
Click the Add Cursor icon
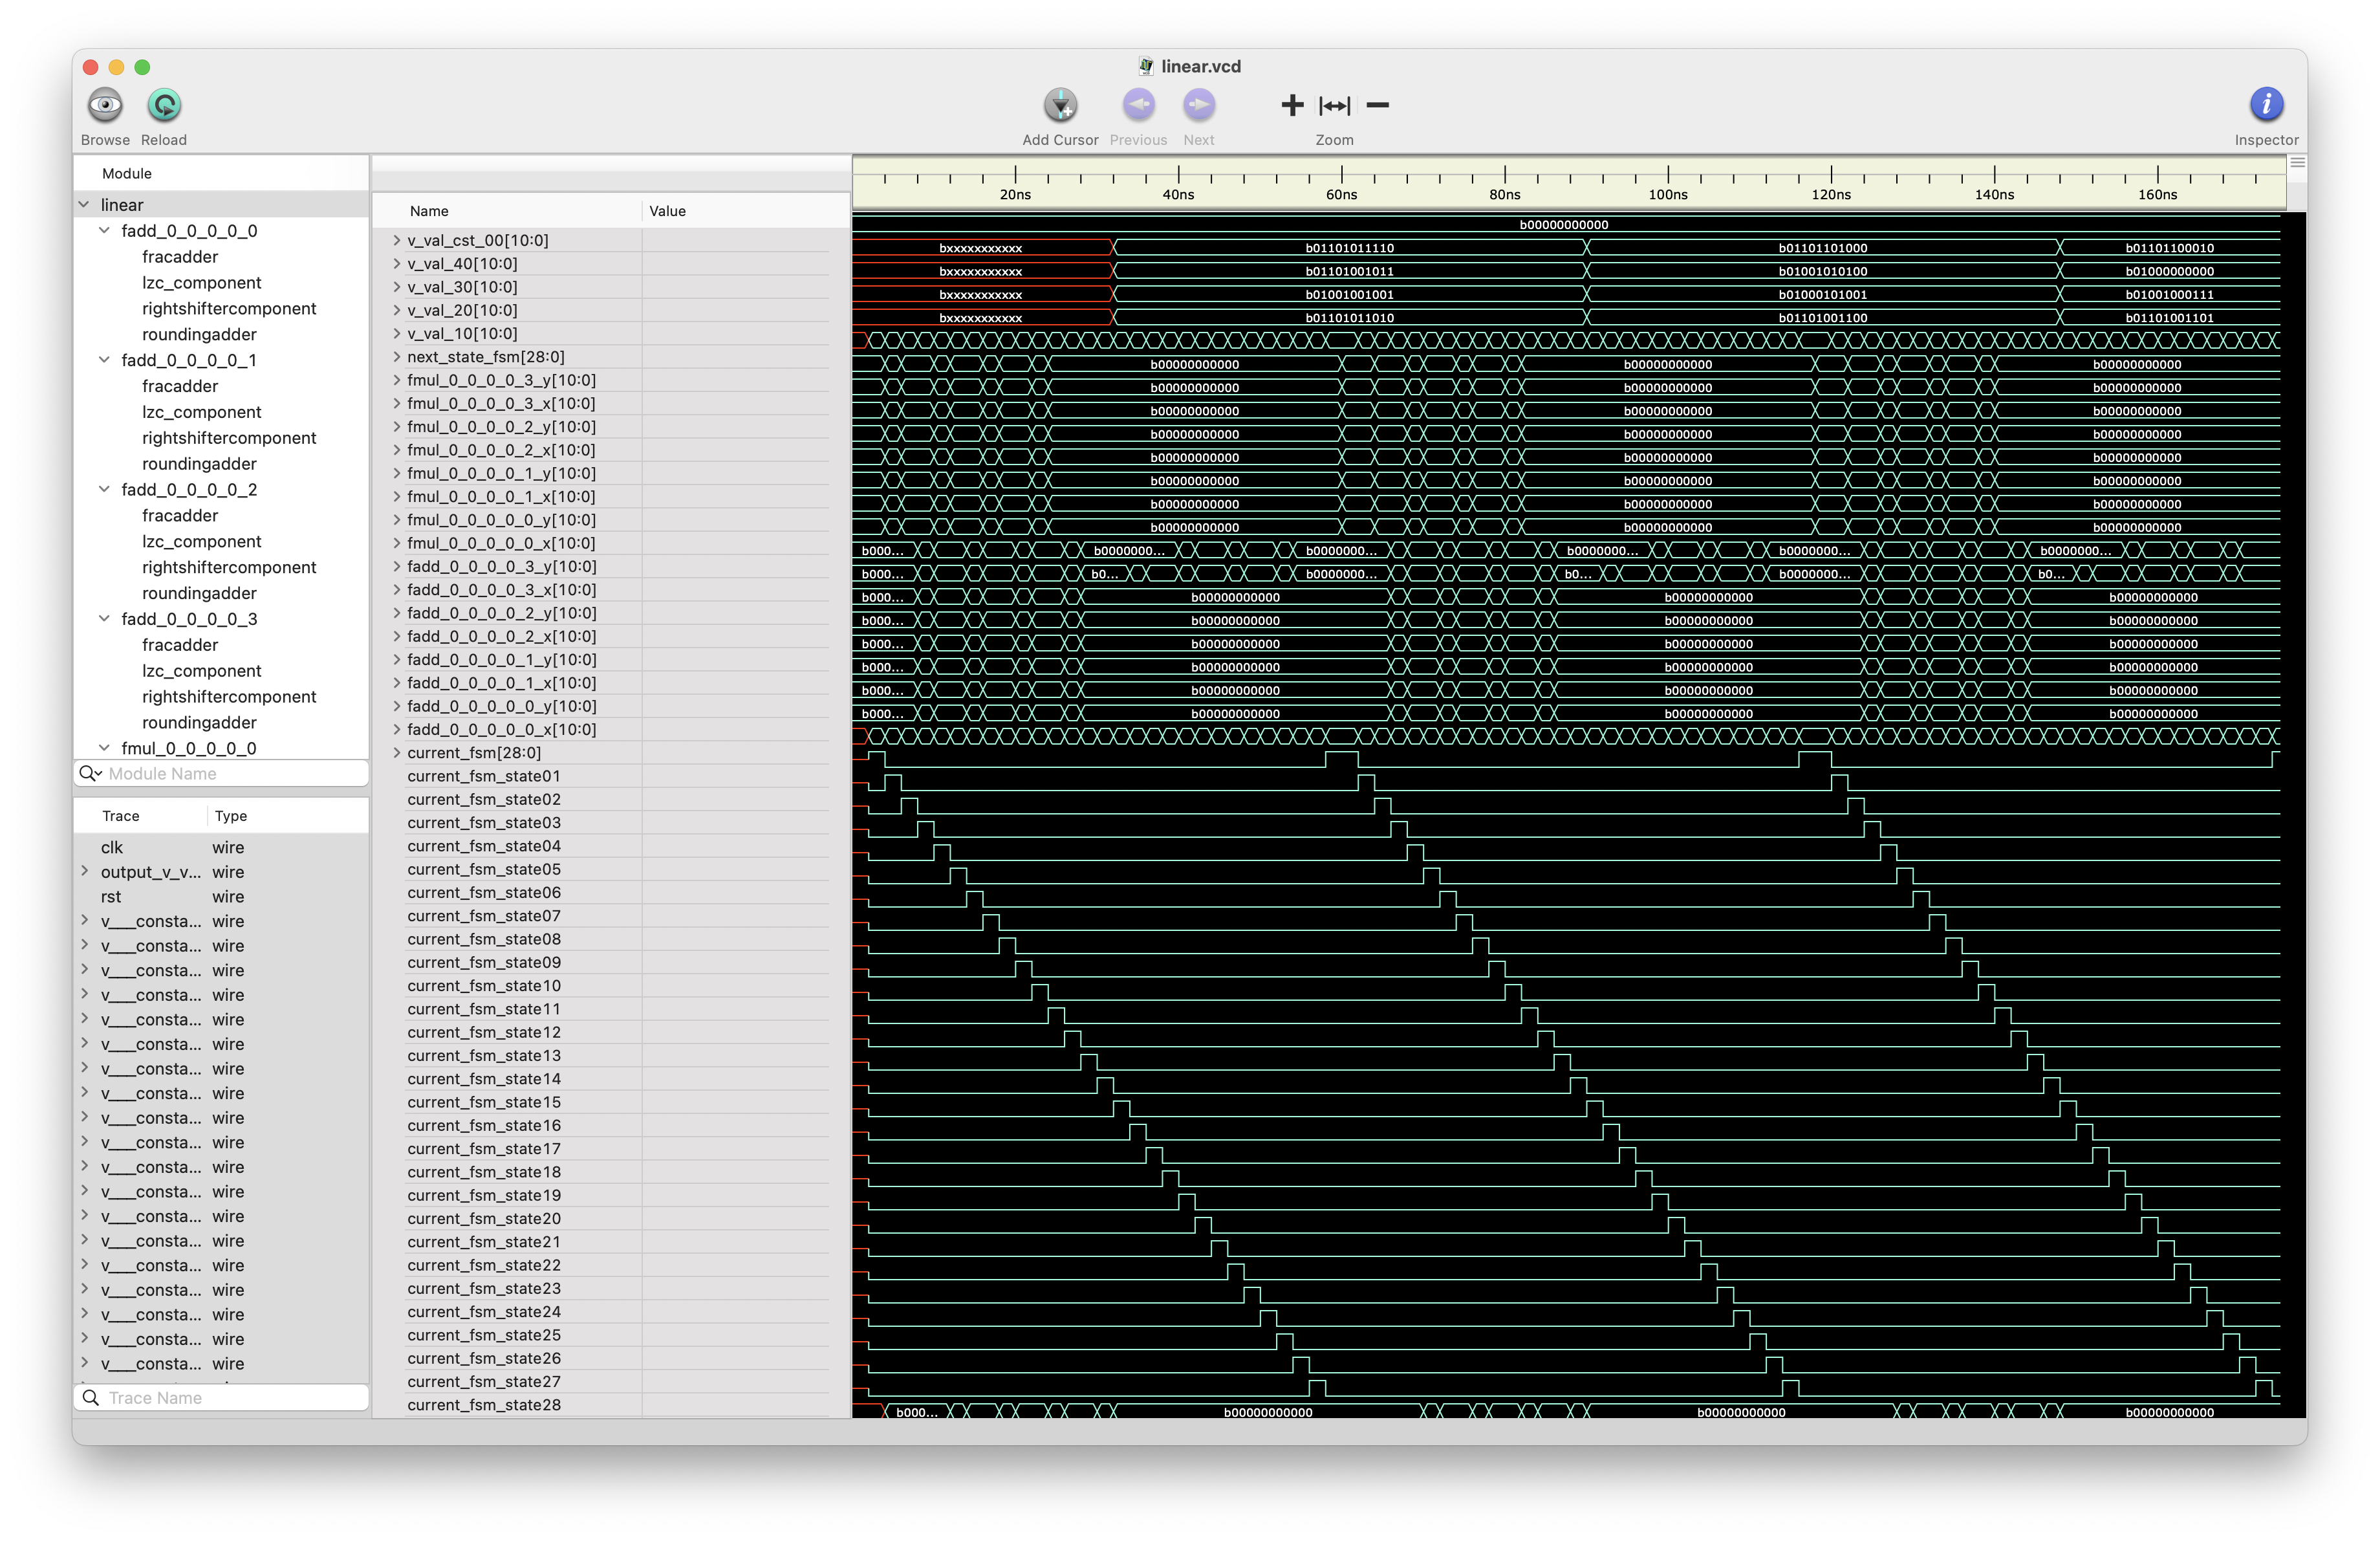coord(1060,105)
